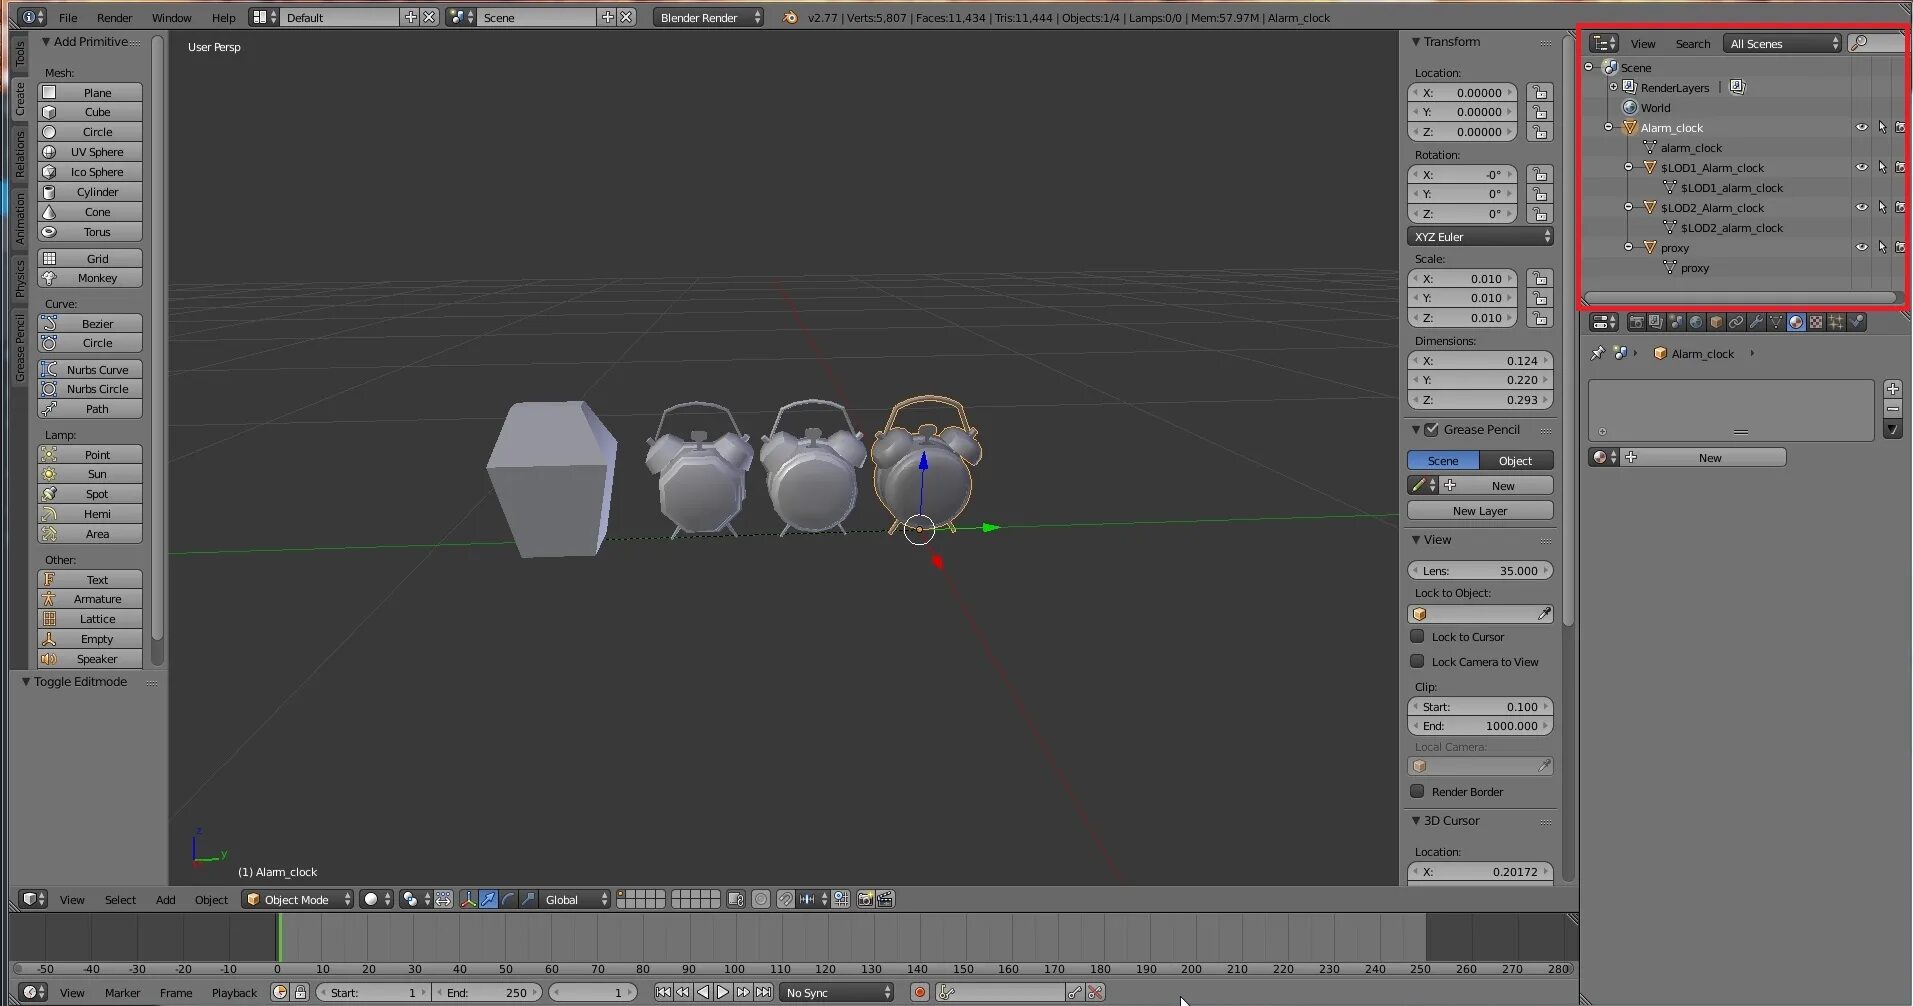Click the remove material slot minus button
Viewport: 1913px width, 1006px height.
1893,409
